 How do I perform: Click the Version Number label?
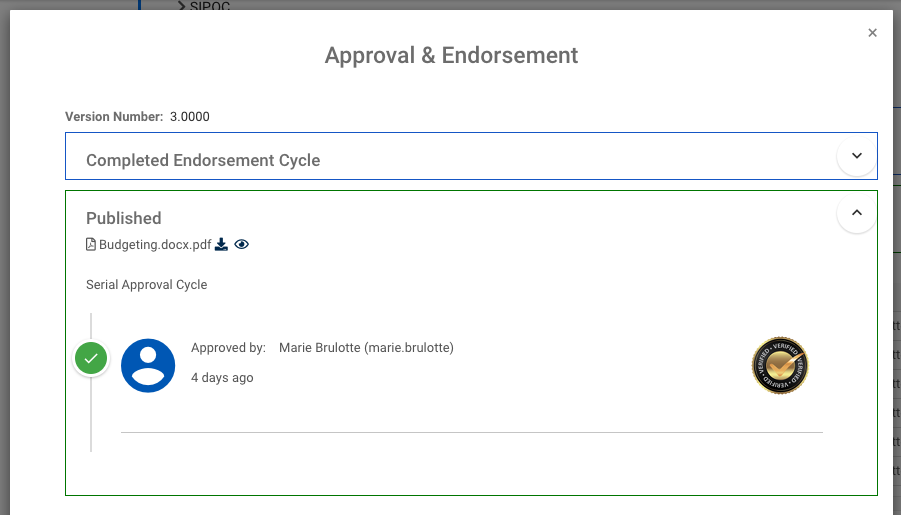tap(114, 117)
